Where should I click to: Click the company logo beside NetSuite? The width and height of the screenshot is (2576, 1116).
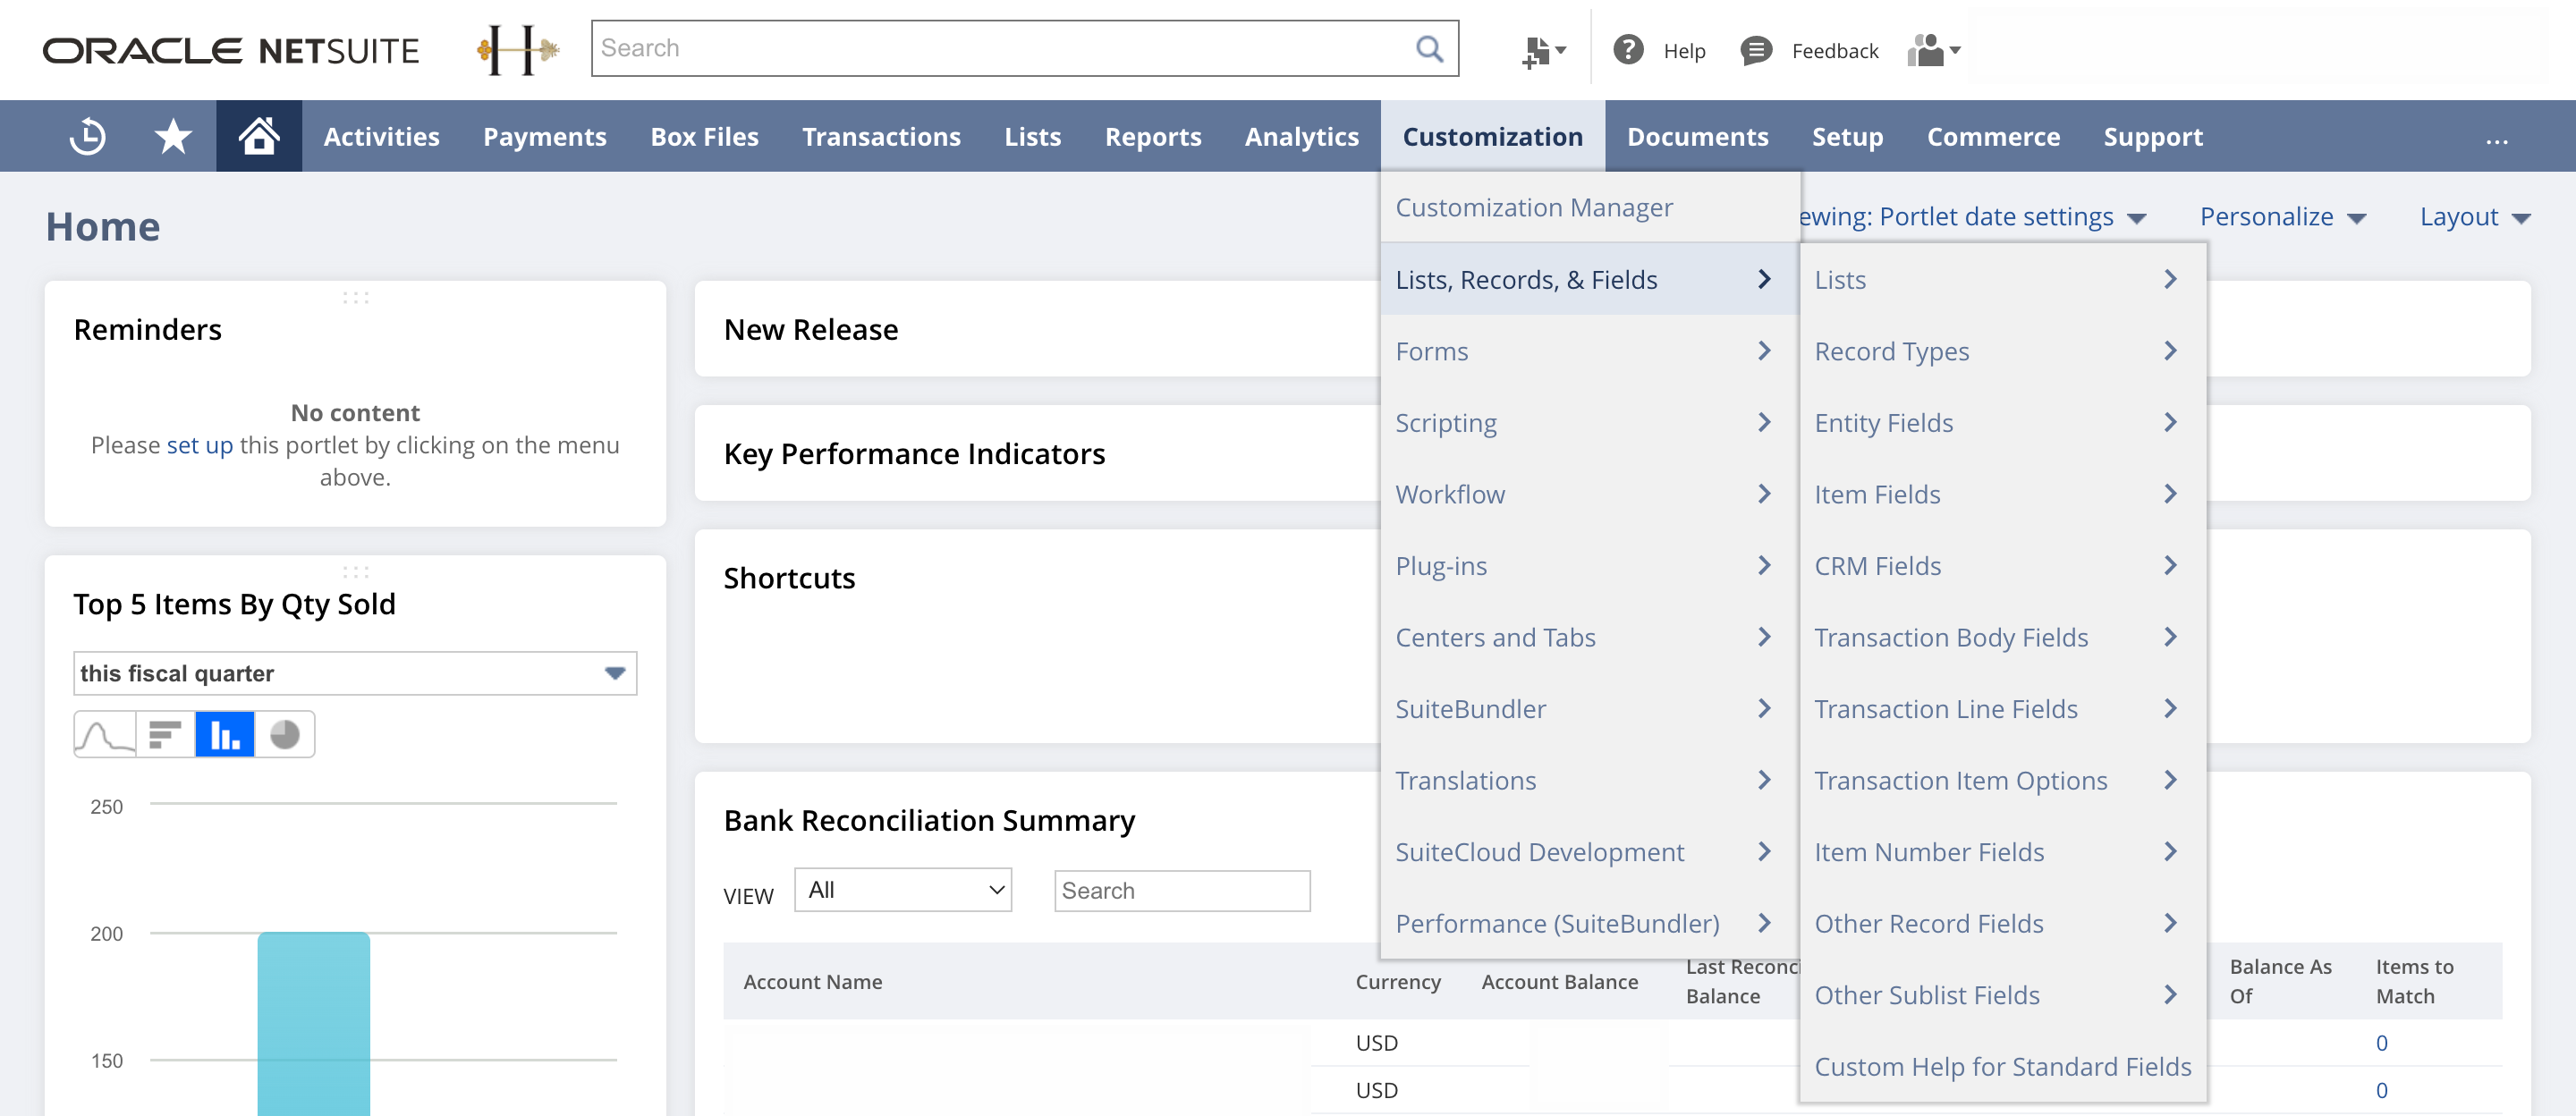517,50
